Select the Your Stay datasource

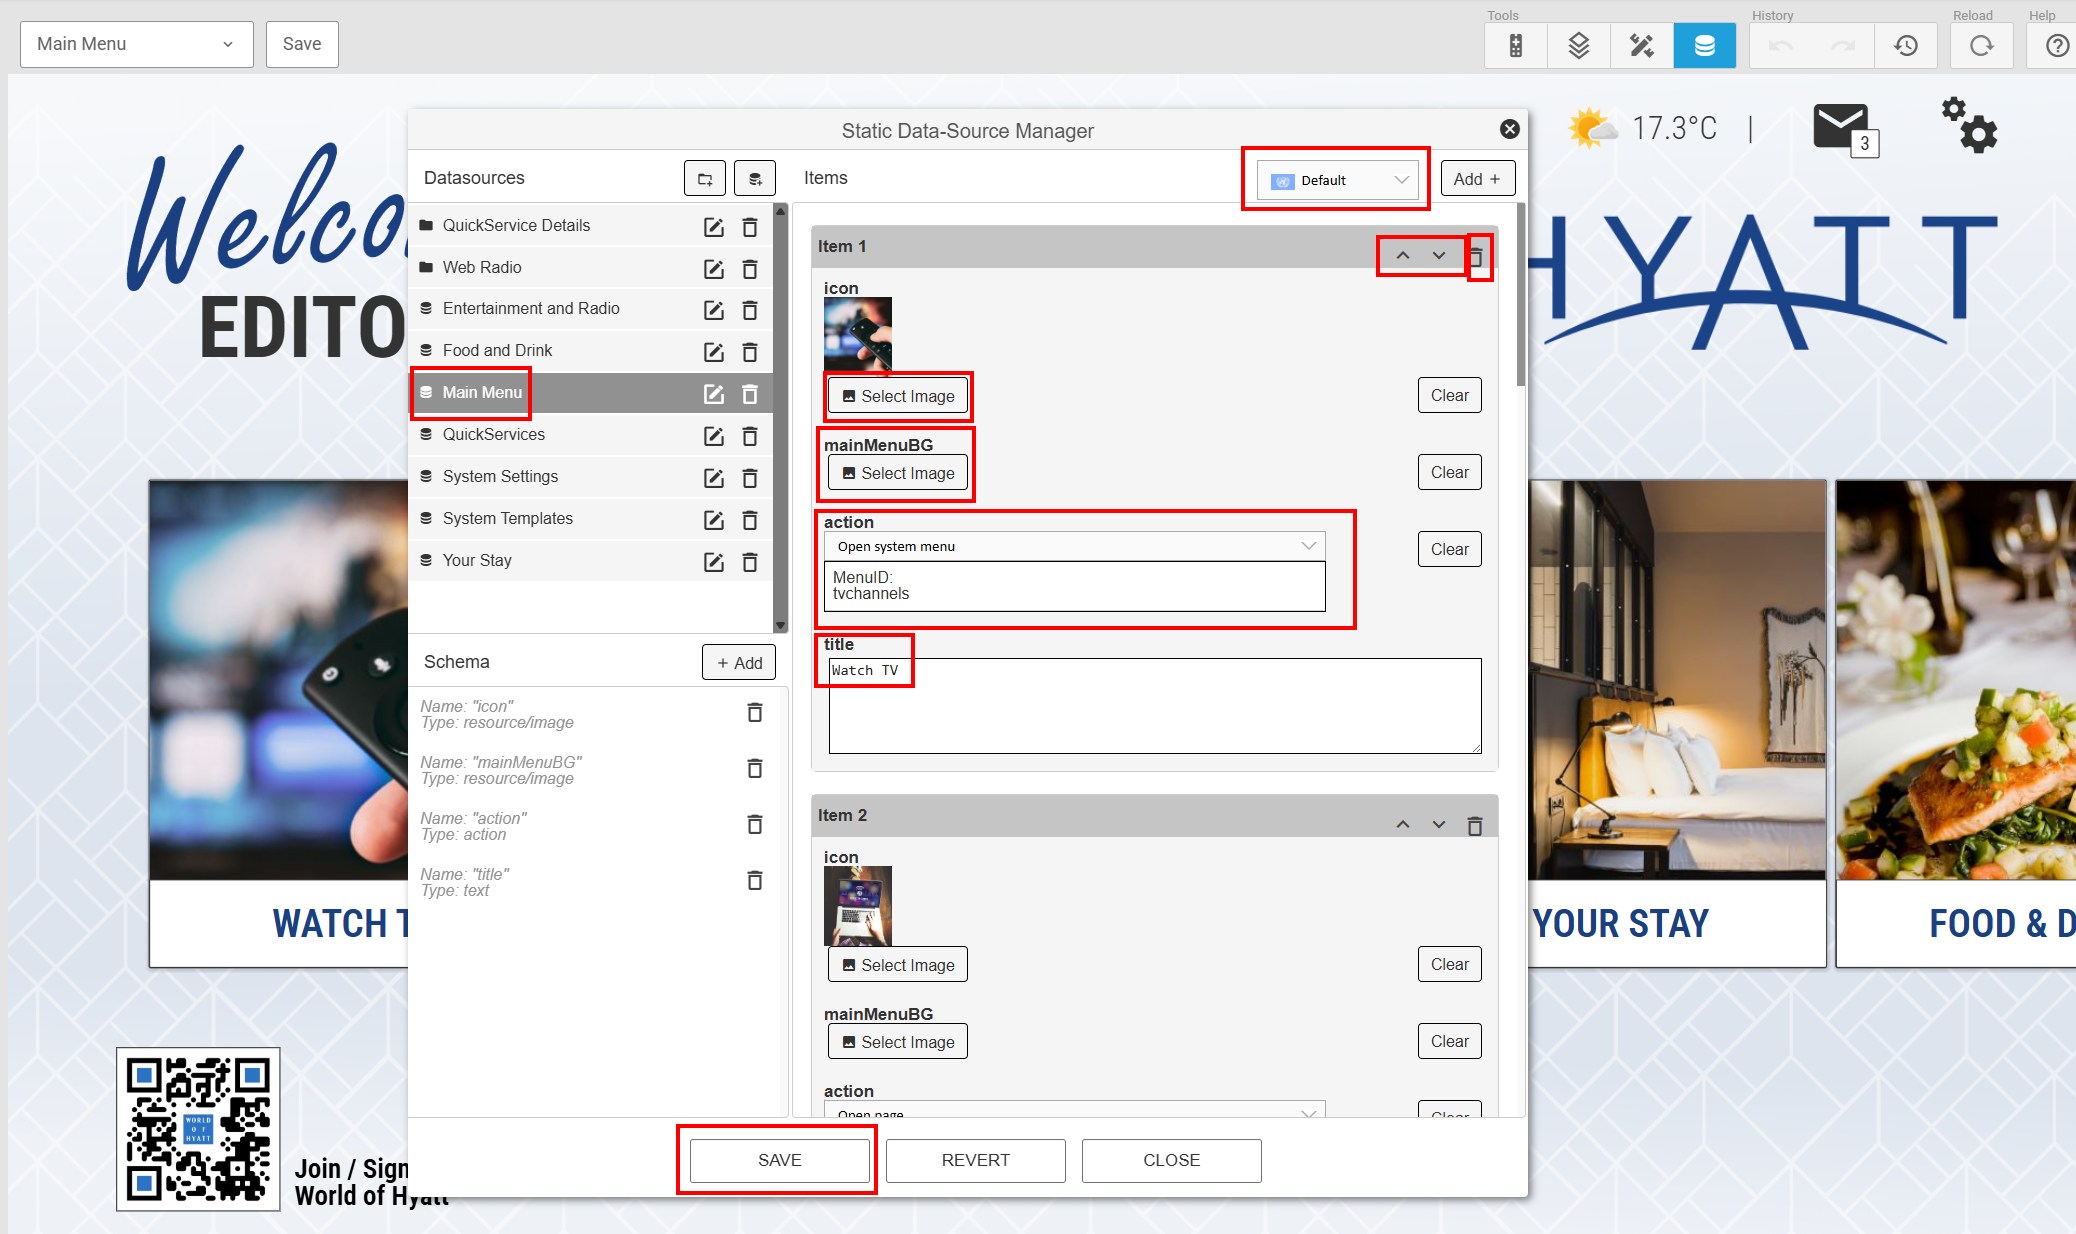[x=477, y=561]
